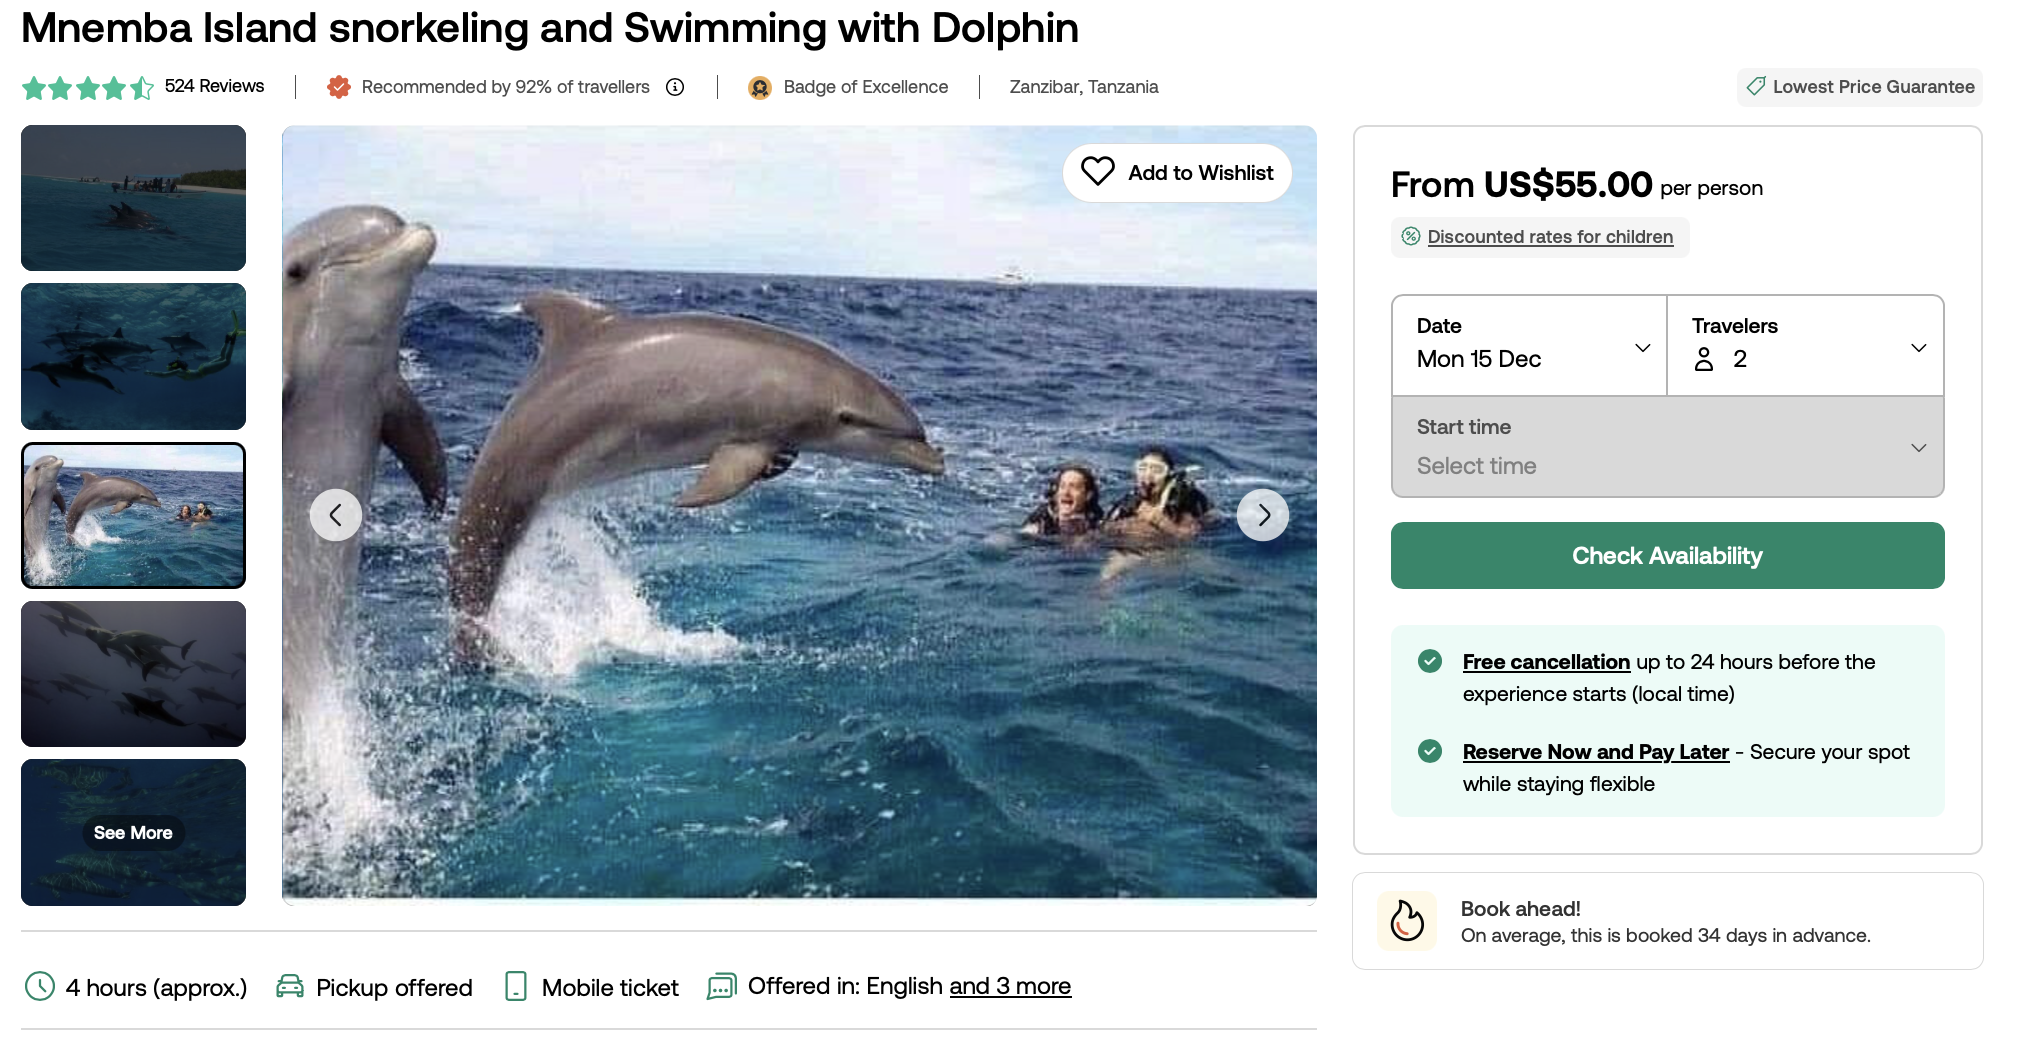Expand the Travelers selector
The image size is (2020, 1040).
pyautogui.click(x=1806, y=346)
